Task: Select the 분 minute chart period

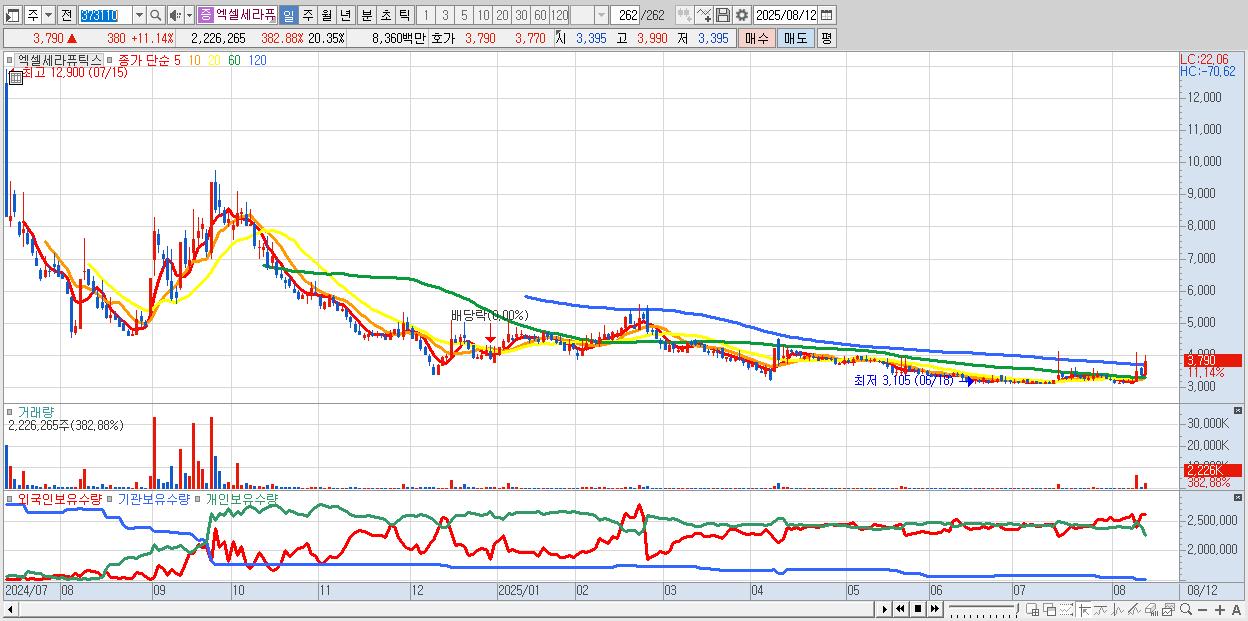Action: click(x=366, y=15)
